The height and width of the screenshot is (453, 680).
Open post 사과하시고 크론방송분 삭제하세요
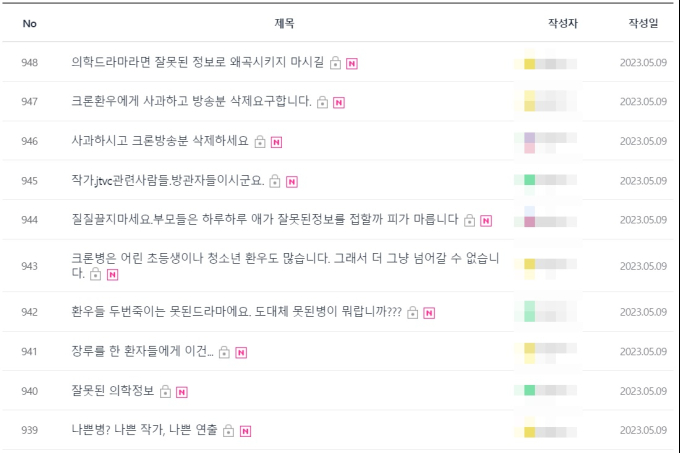pyautogui.click(x=160, y=141)
